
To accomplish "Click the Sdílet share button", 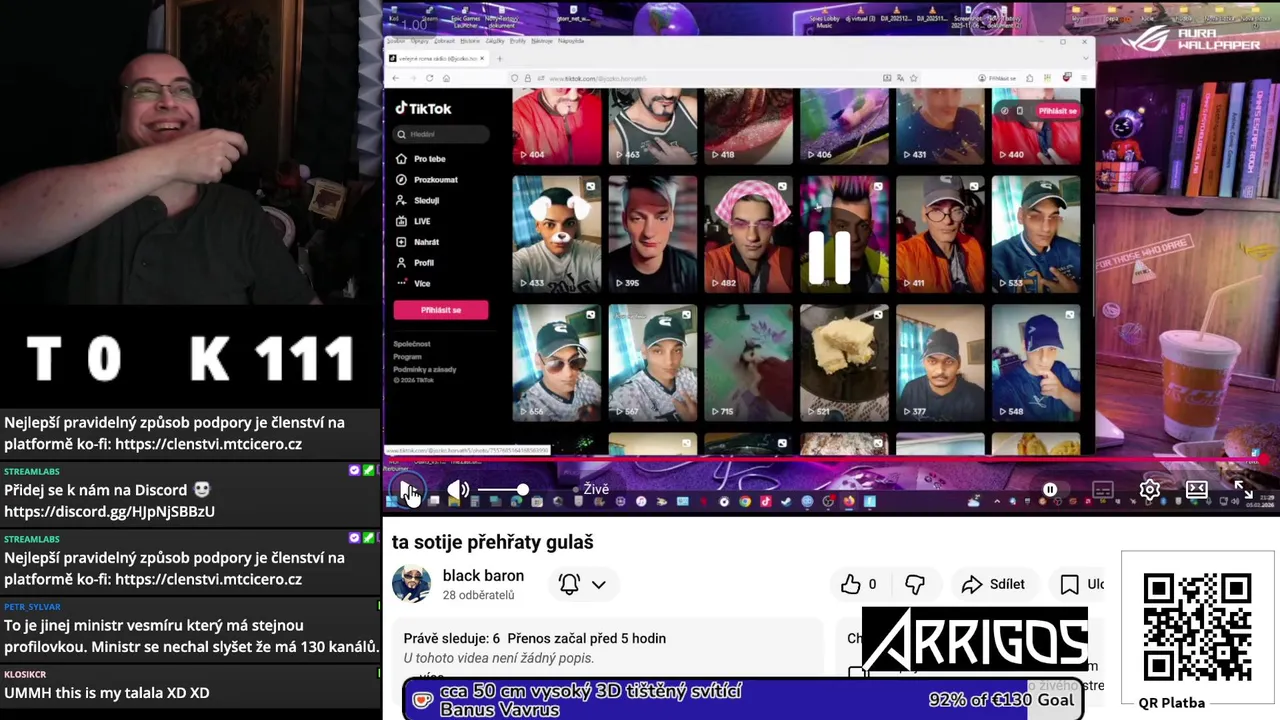I will (993, 584).
